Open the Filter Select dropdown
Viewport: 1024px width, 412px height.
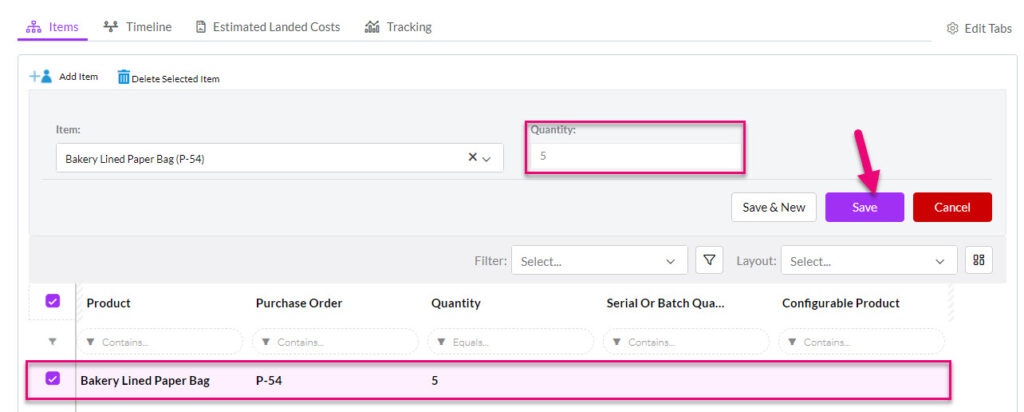click(600, 261)
